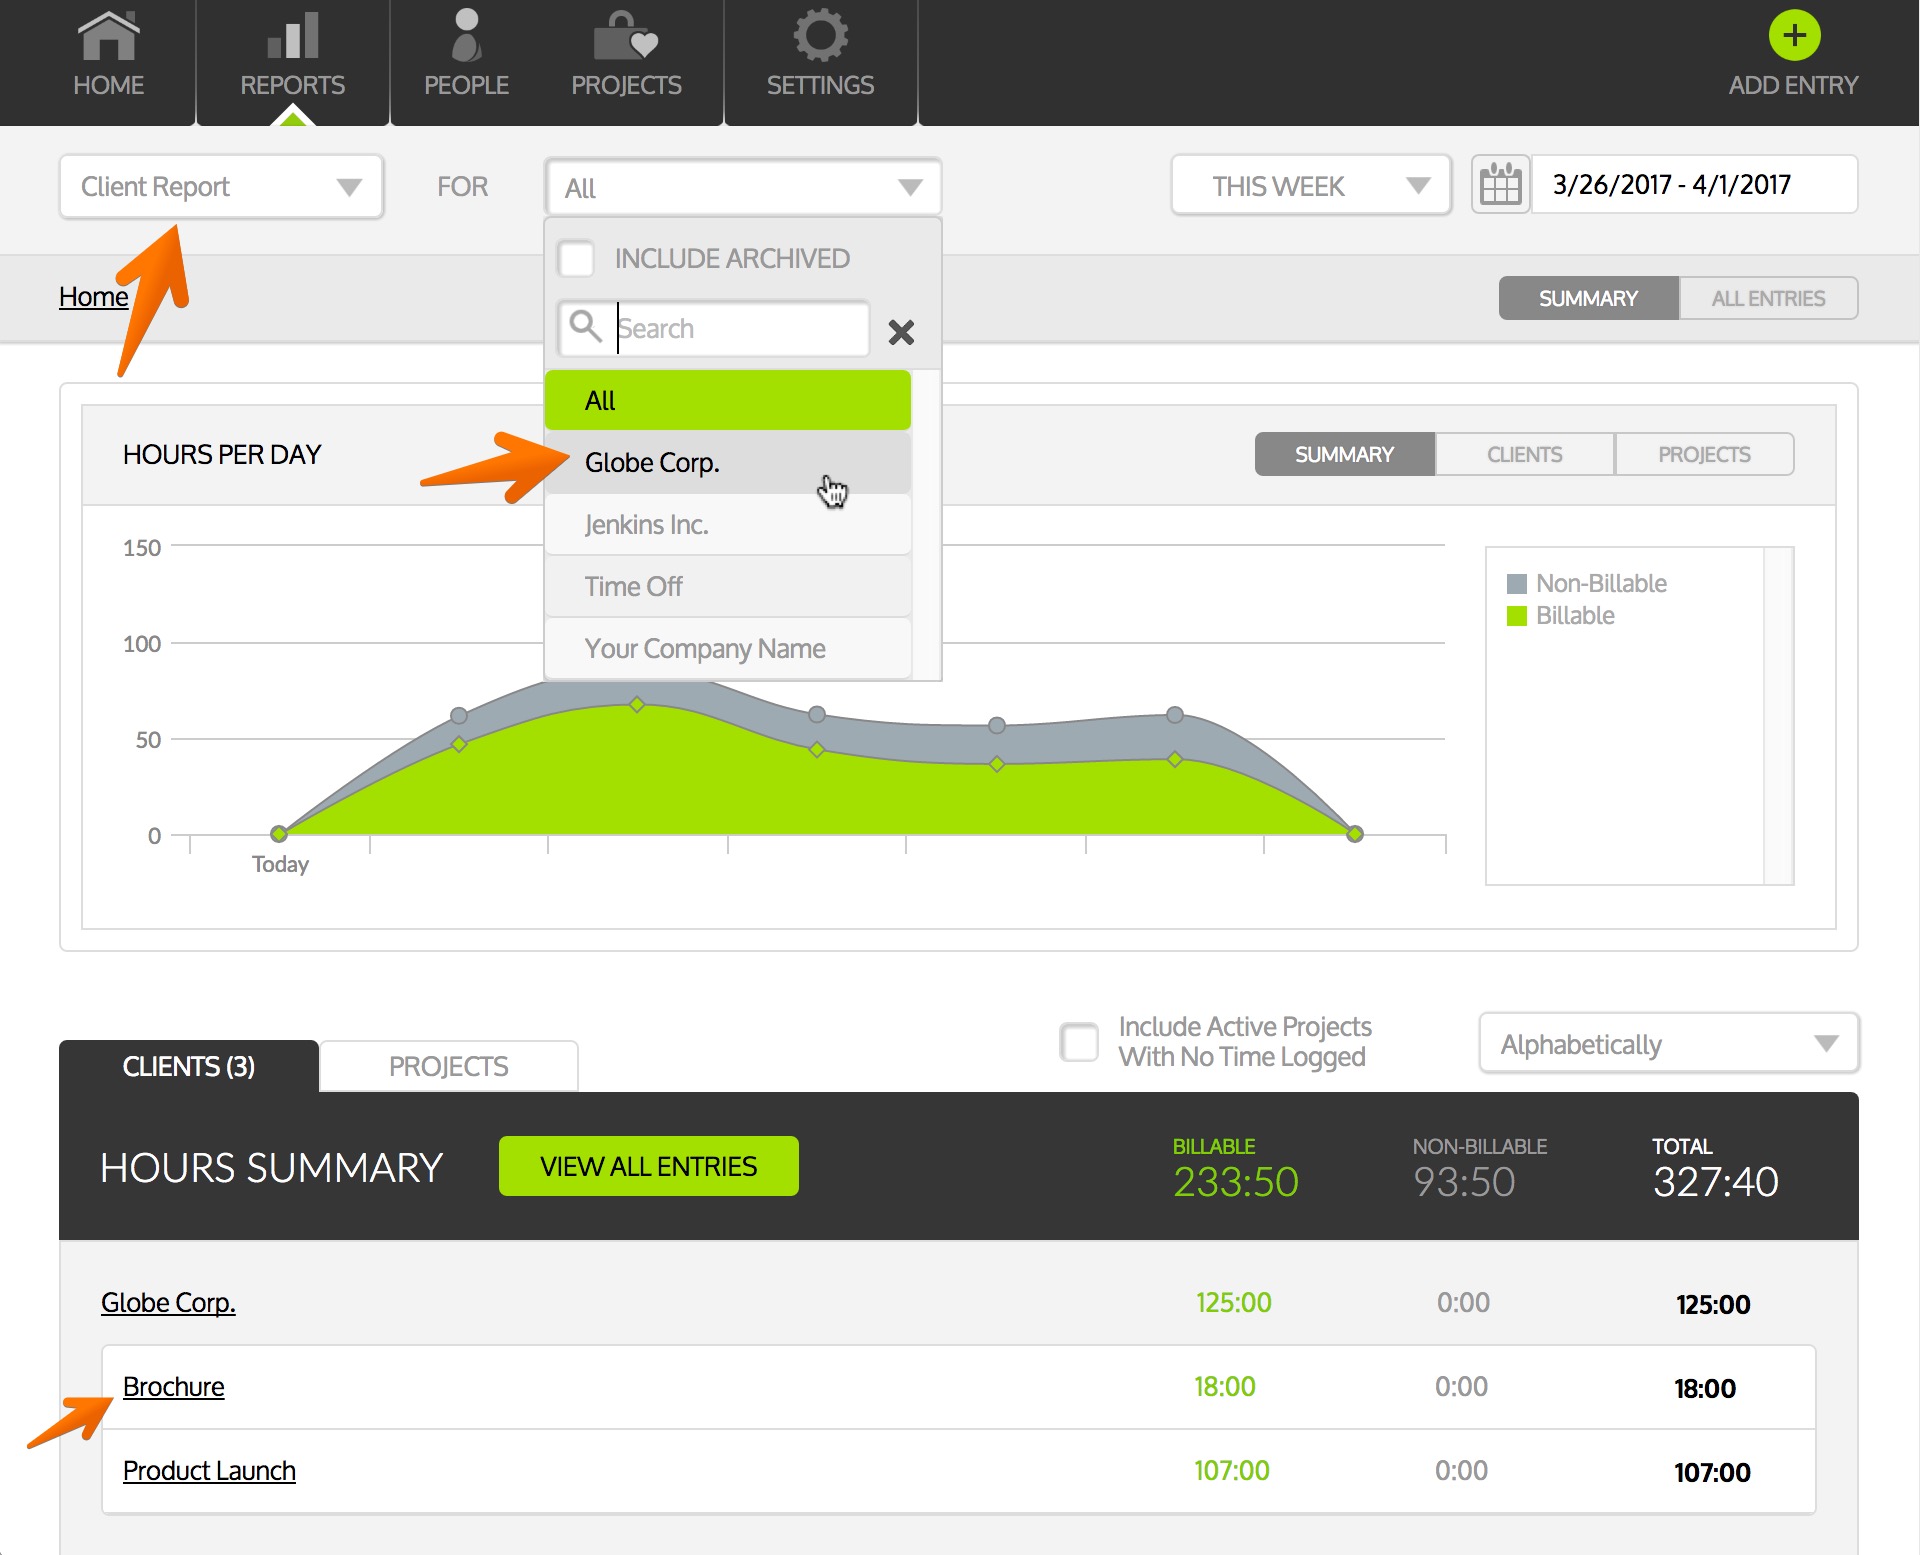The image size is (1920, 1555).
Task: Click the magnifier icon in the search box
Action: point(585,327)
